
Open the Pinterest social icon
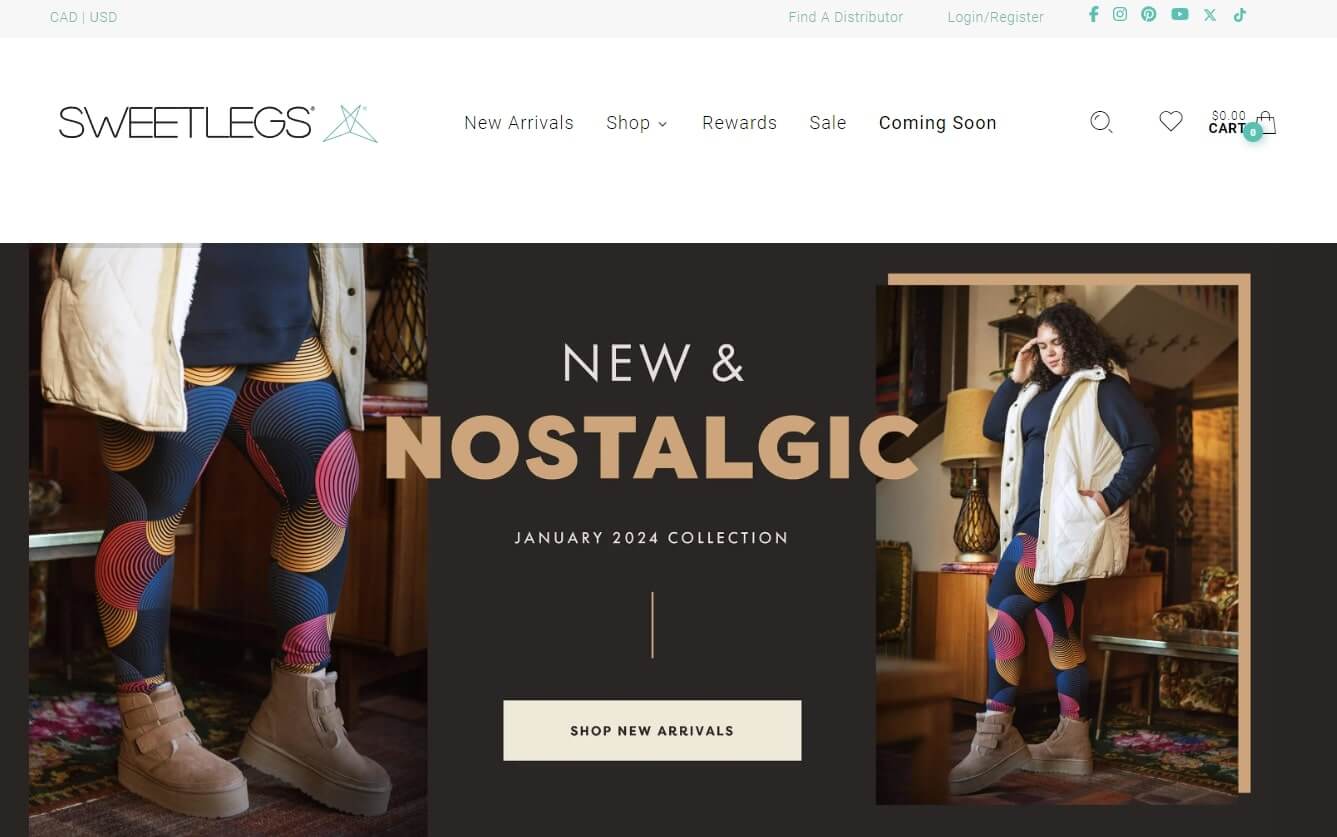click(1149, 15)
